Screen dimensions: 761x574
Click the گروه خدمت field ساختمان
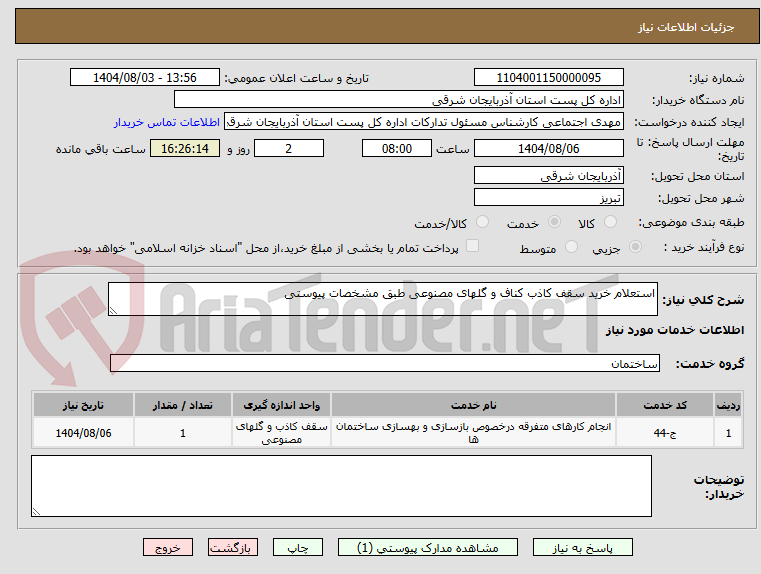pyautogui.click(x=385, y=363)
